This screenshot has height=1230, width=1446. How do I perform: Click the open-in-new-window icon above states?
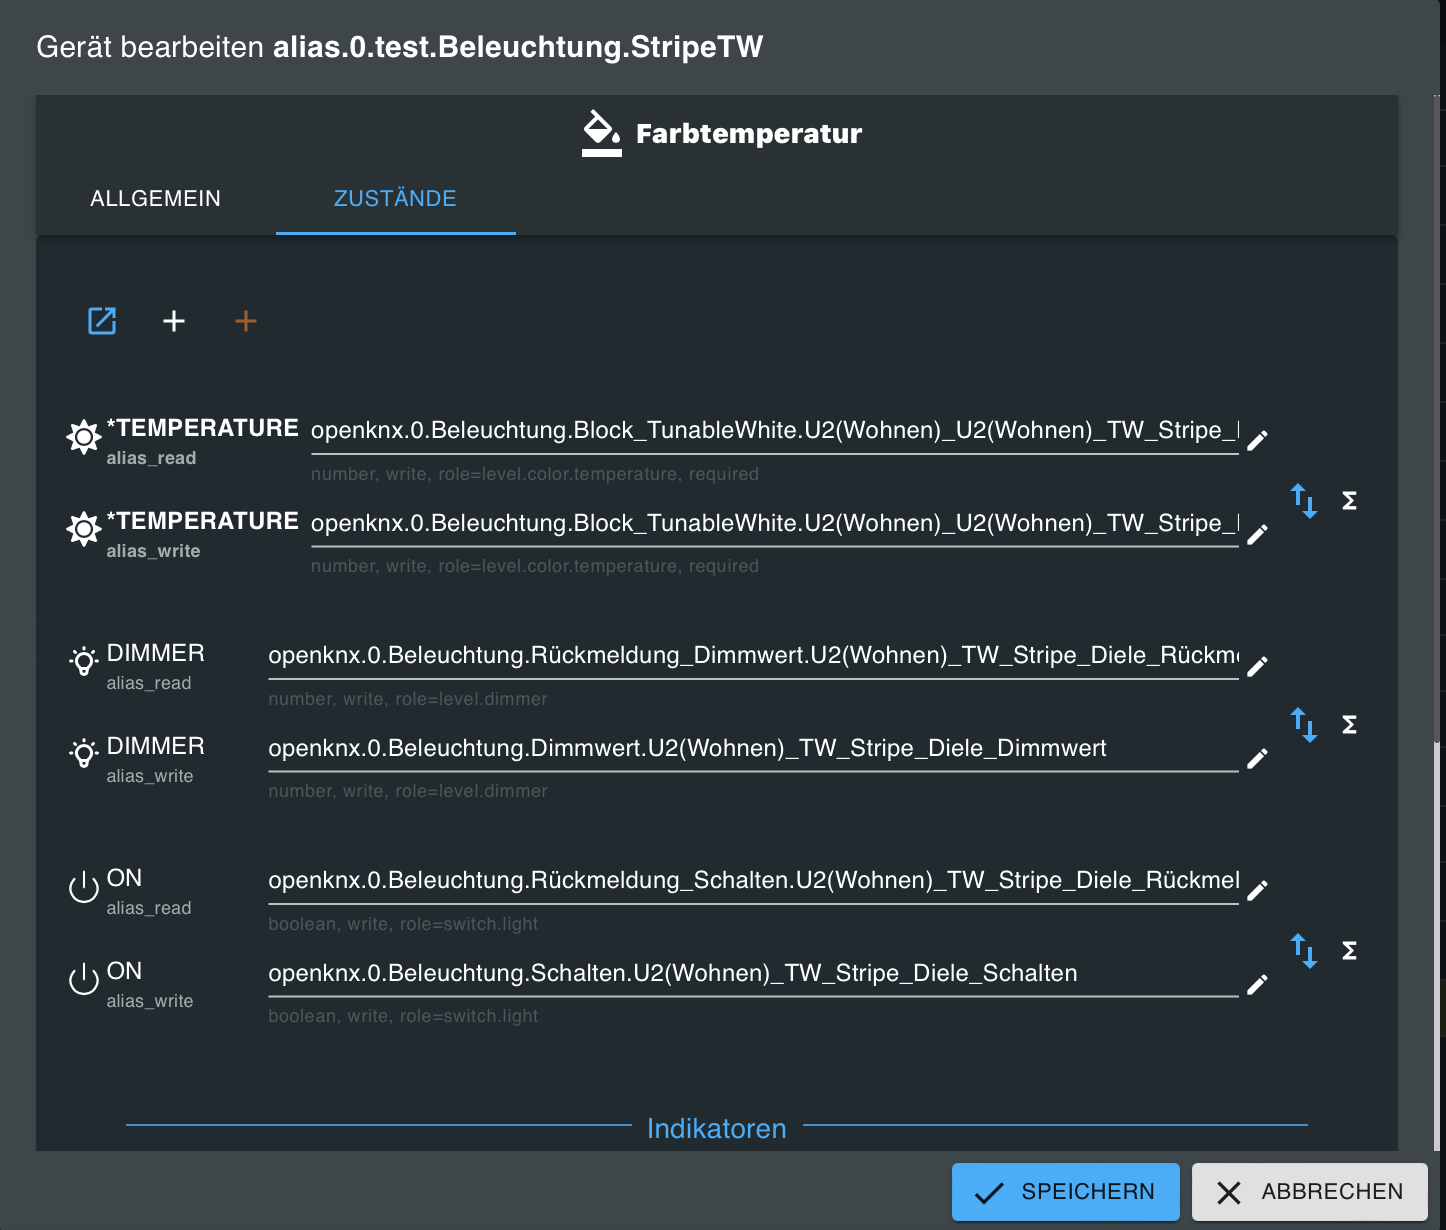[x=102, y=321]
